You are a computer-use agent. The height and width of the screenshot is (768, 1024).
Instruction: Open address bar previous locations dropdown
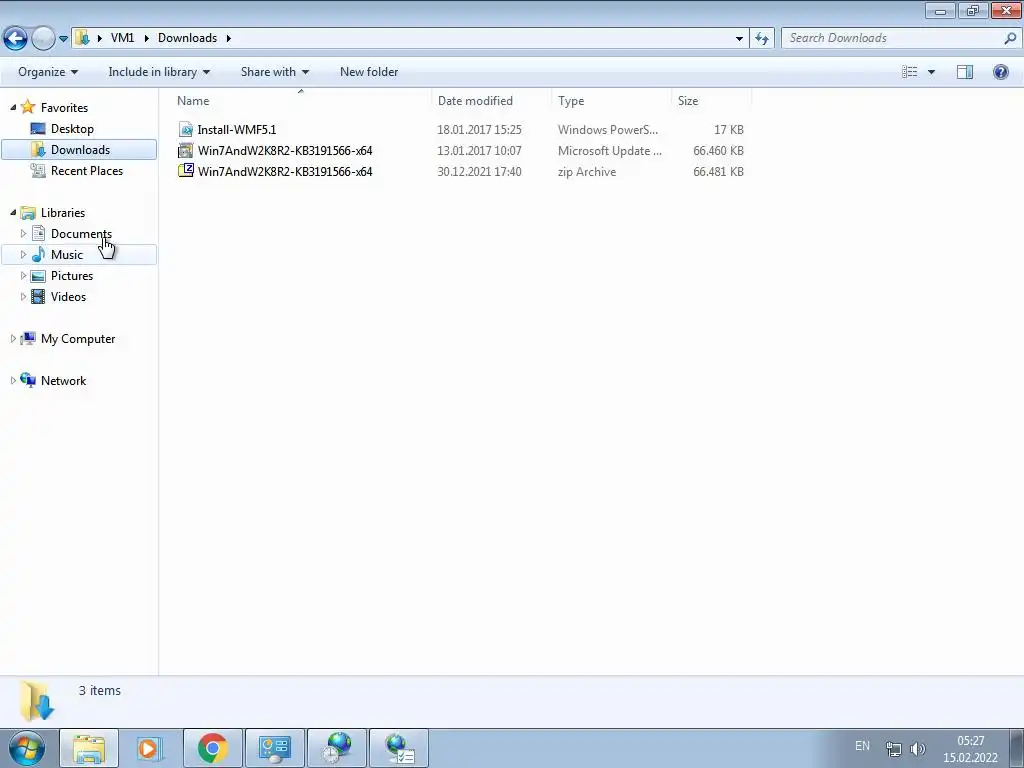coord(739,39)
